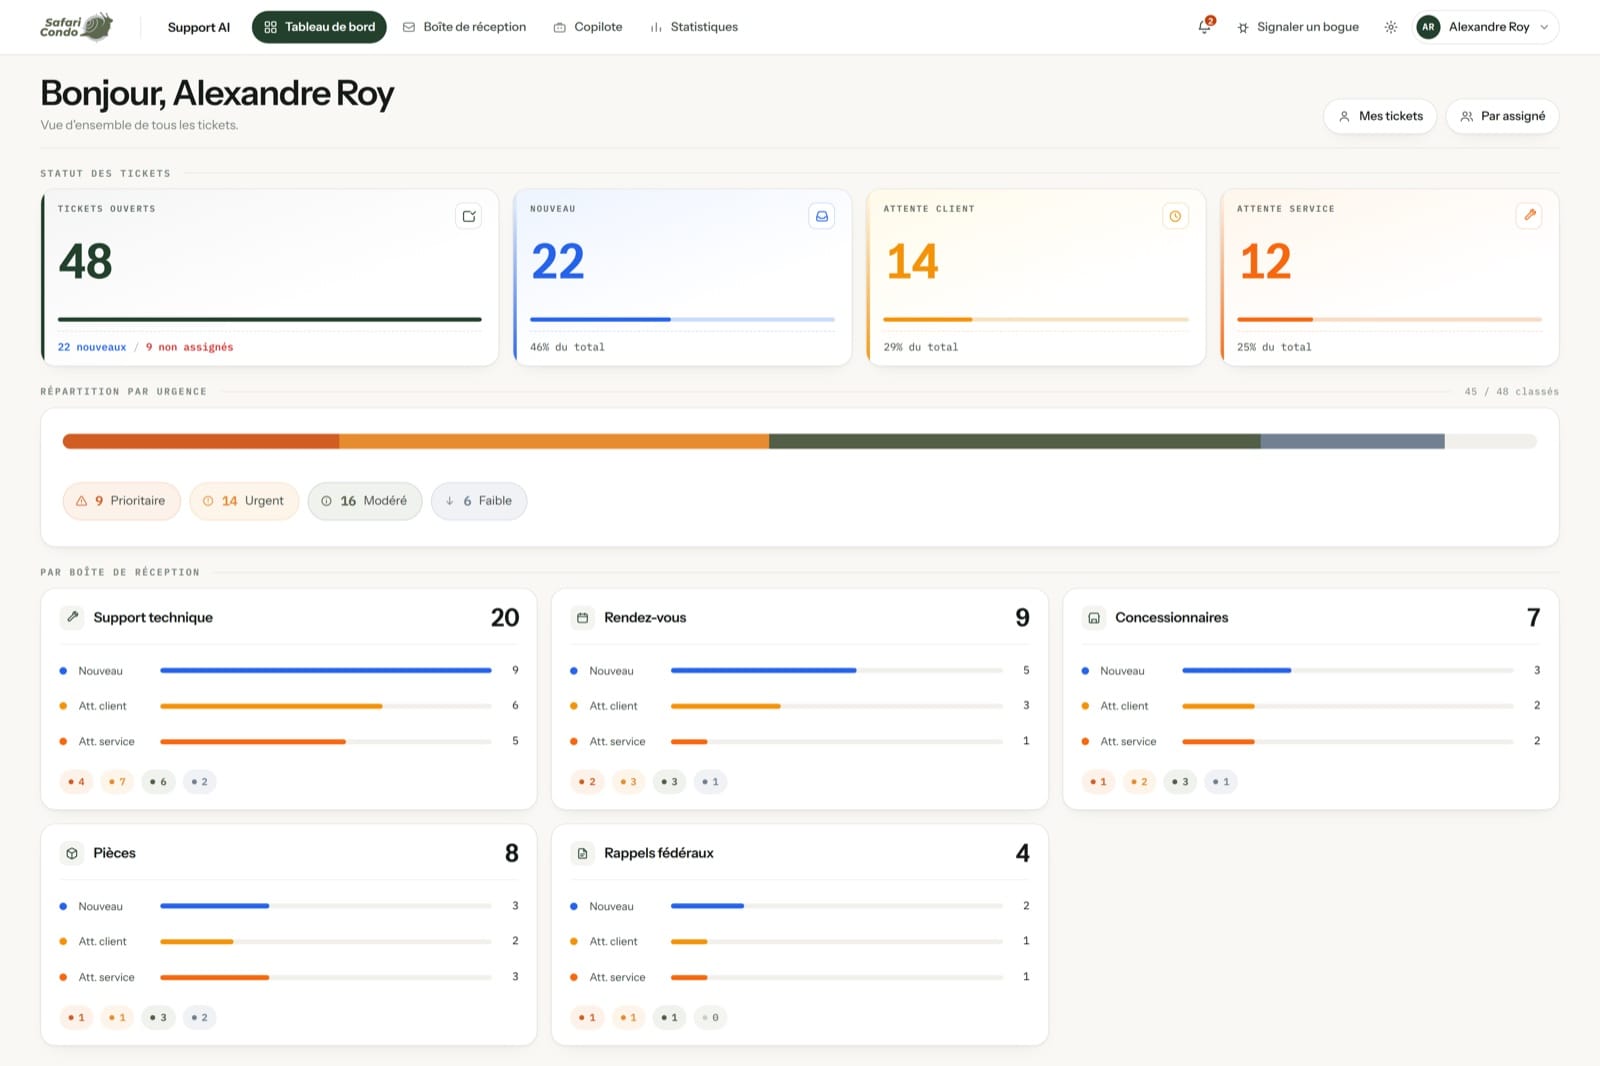Image resolution: width=1600 pixels, height=1066 pixels.
Task: Click Att. client row in Support technique
Action: coord(289,706)
